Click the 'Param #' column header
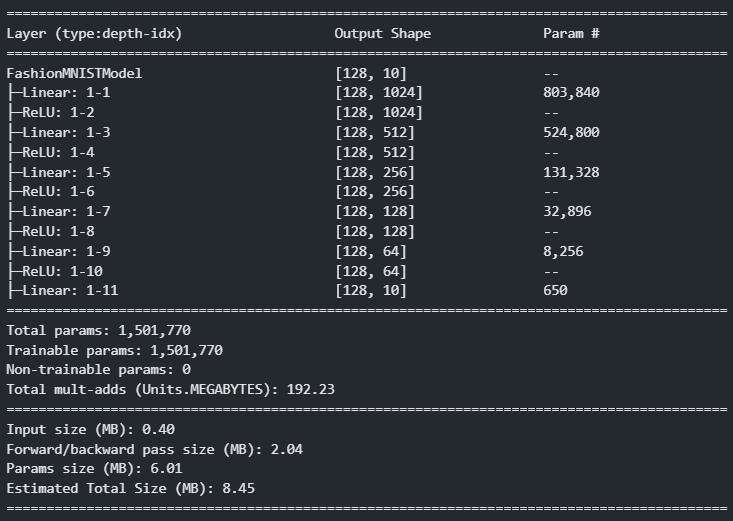 [x=571, y=33]
